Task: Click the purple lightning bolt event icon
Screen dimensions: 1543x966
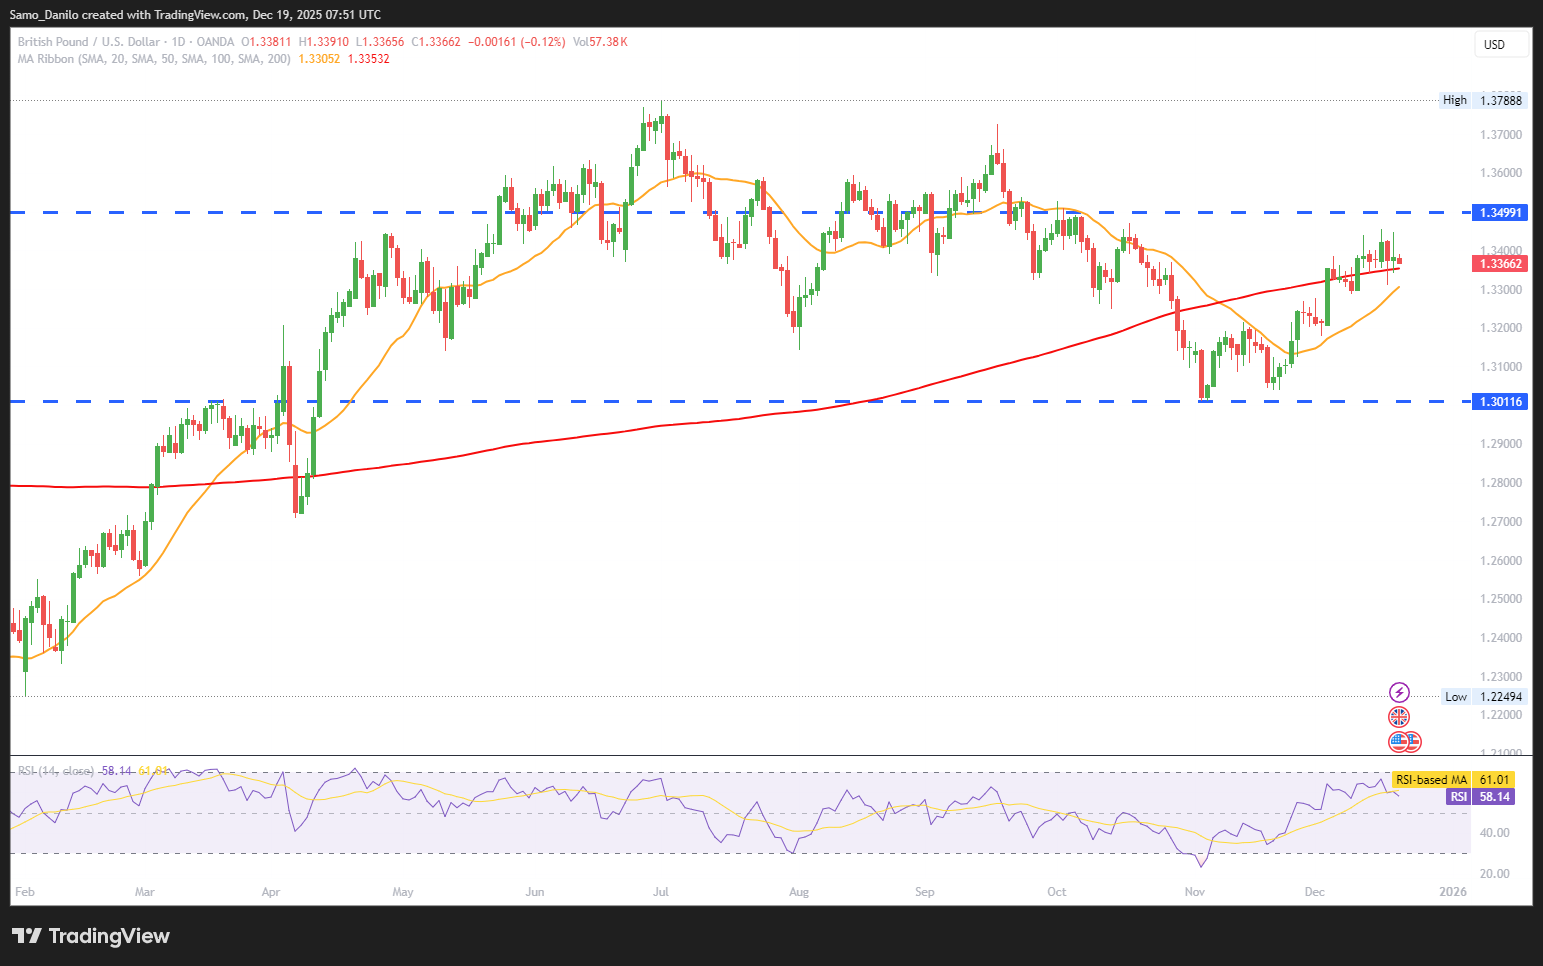Action: pyautogui.click(x=1399, y=692)
